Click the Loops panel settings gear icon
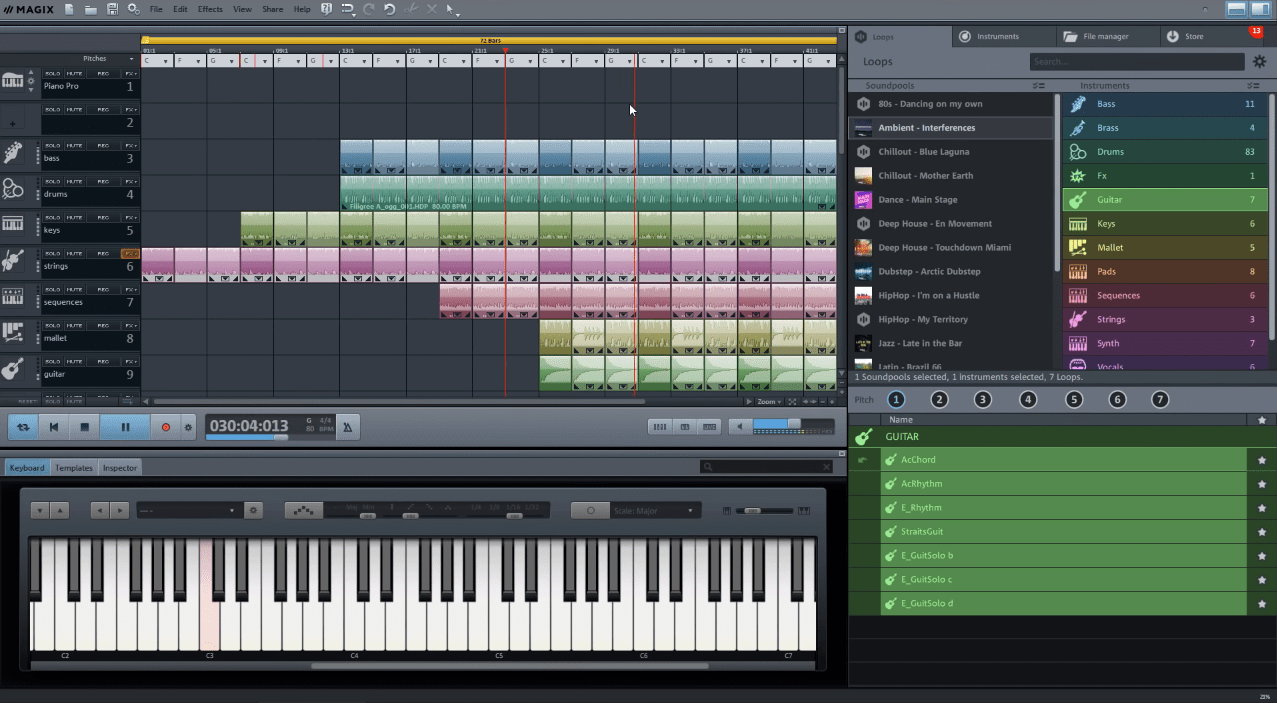 (x=1258, y=61)
